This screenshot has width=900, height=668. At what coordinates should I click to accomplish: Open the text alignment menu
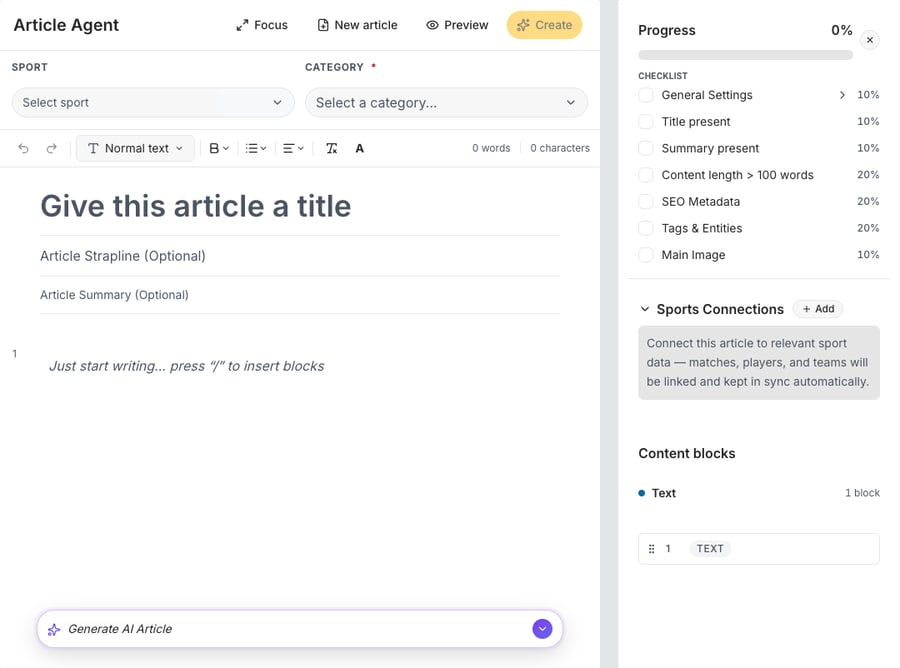(293, 149)
